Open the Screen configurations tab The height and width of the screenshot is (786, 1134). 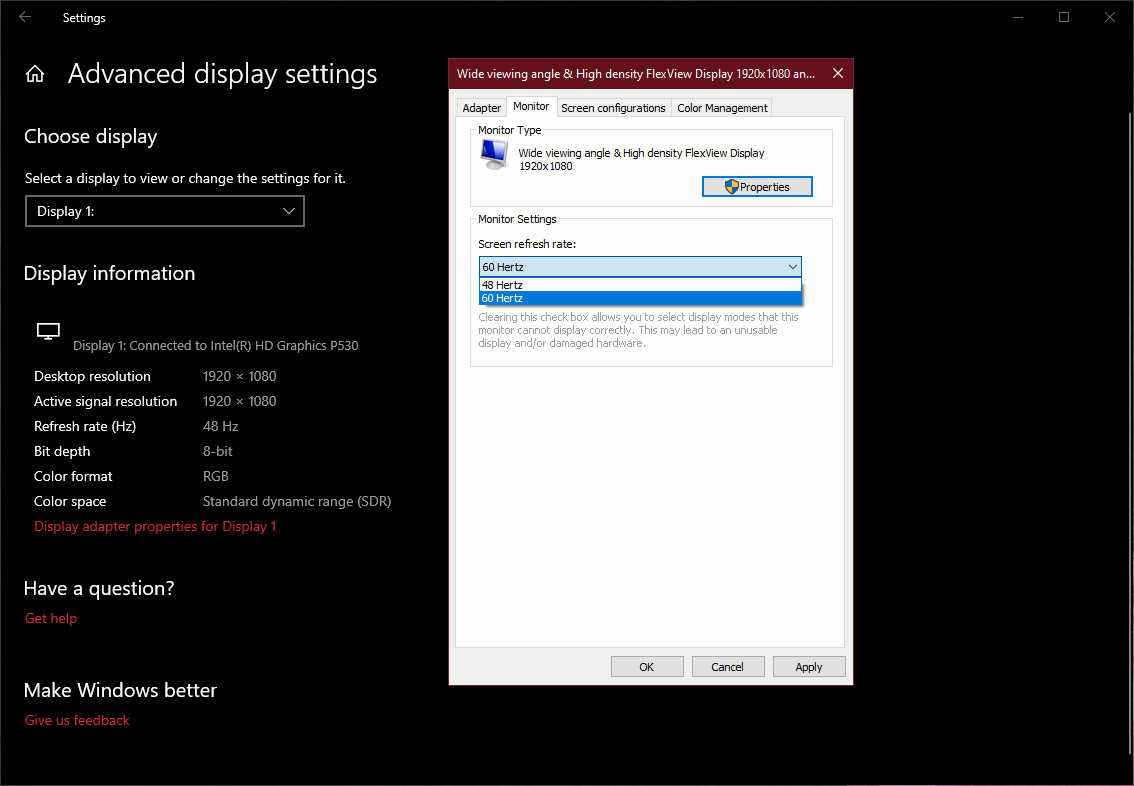[x=613, y=108]
